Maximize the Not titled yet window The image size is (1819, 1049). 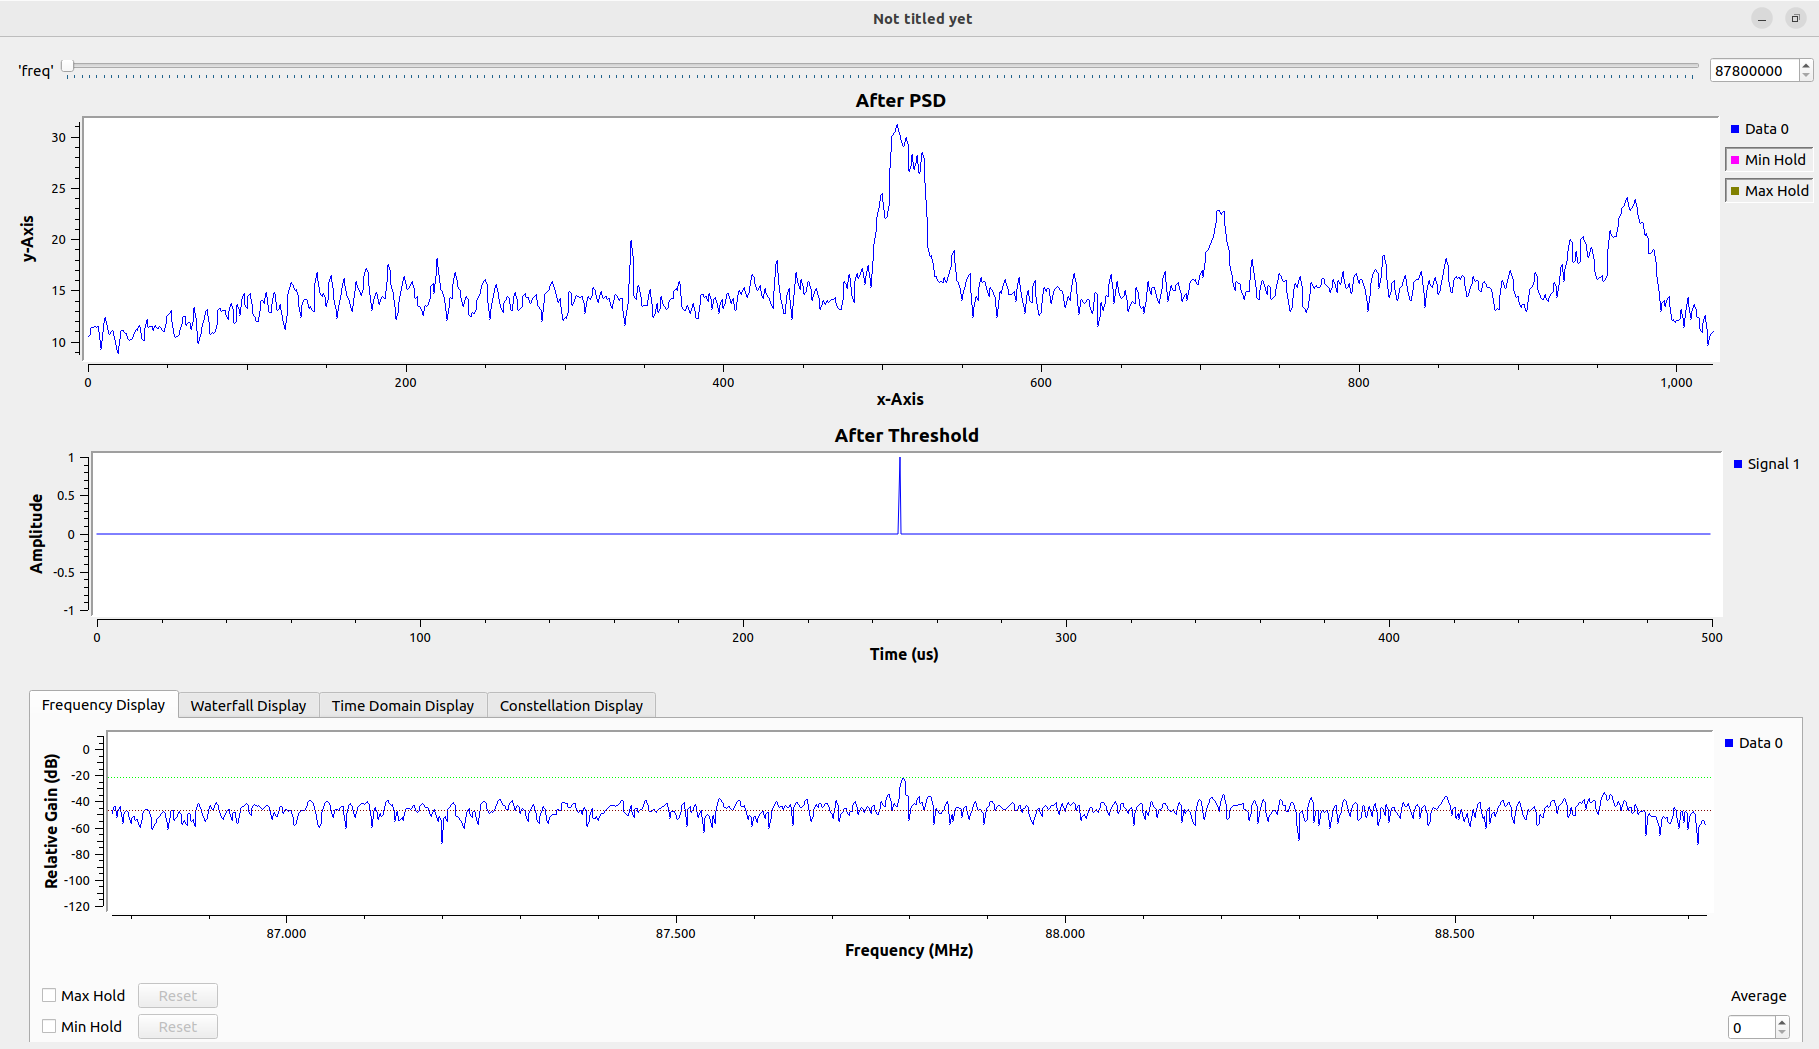click(1795, 18)
